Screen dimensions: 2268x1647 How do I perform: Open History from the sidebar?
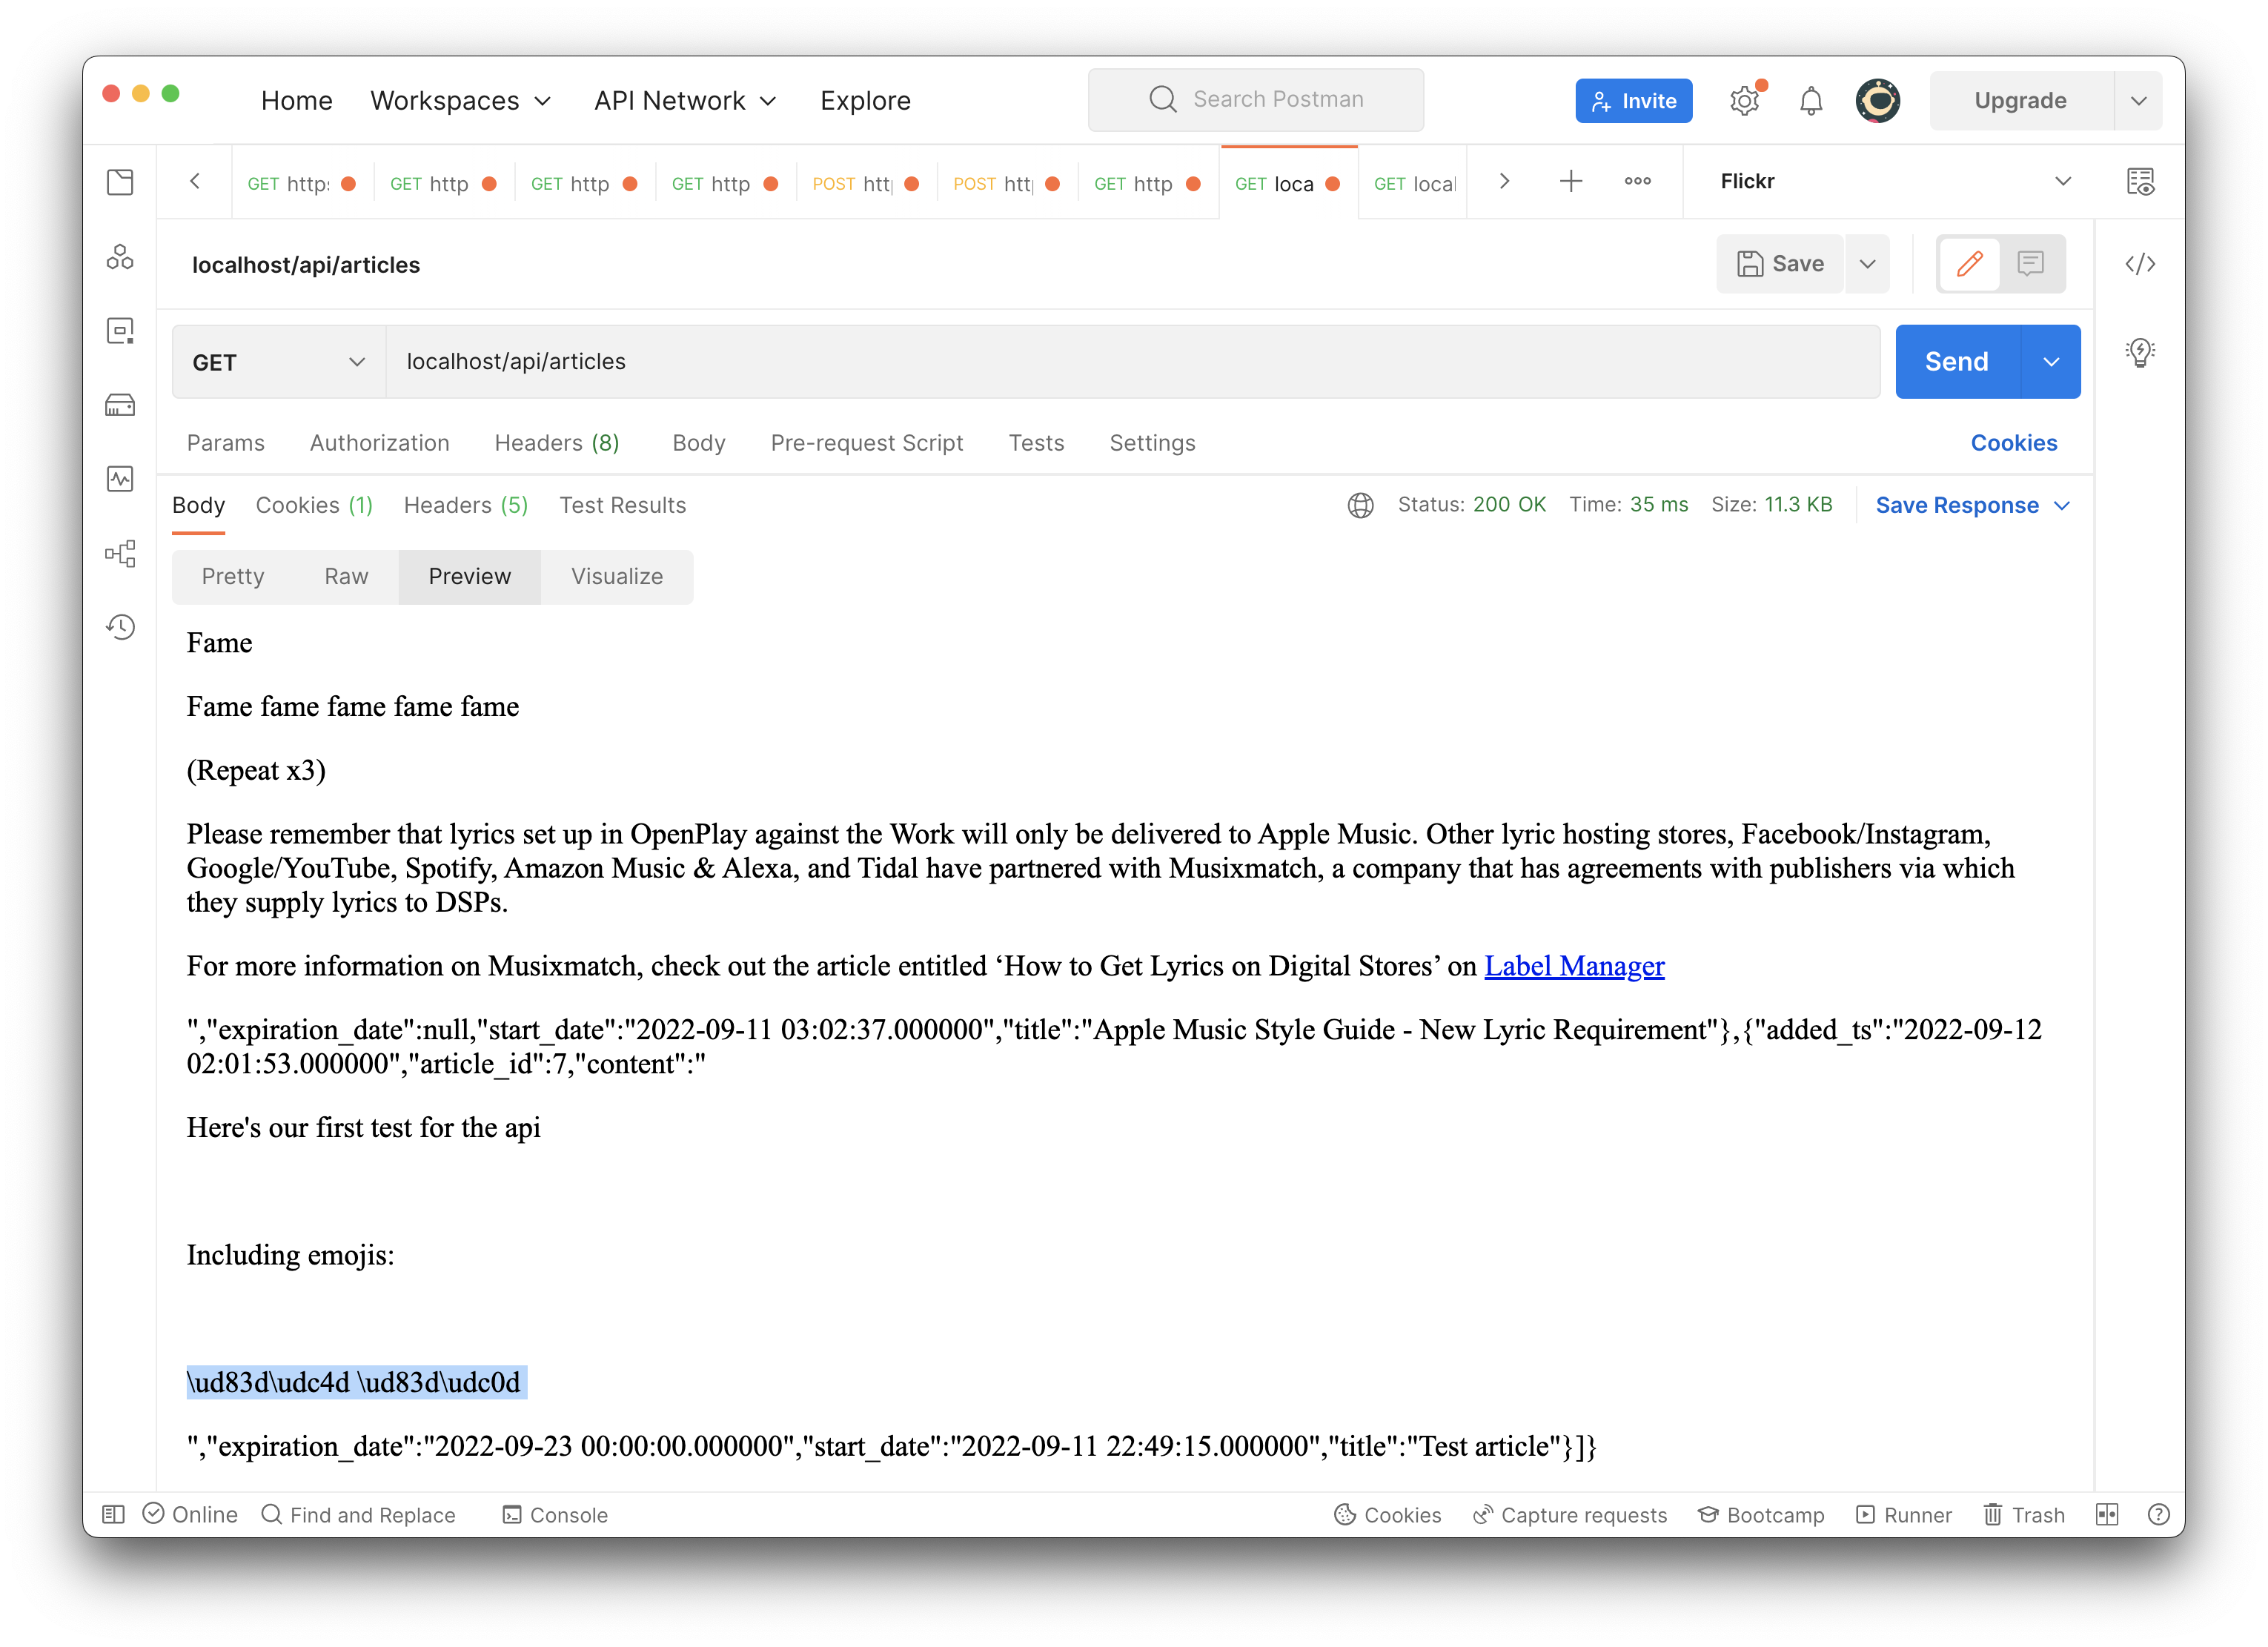pos(120,627)
